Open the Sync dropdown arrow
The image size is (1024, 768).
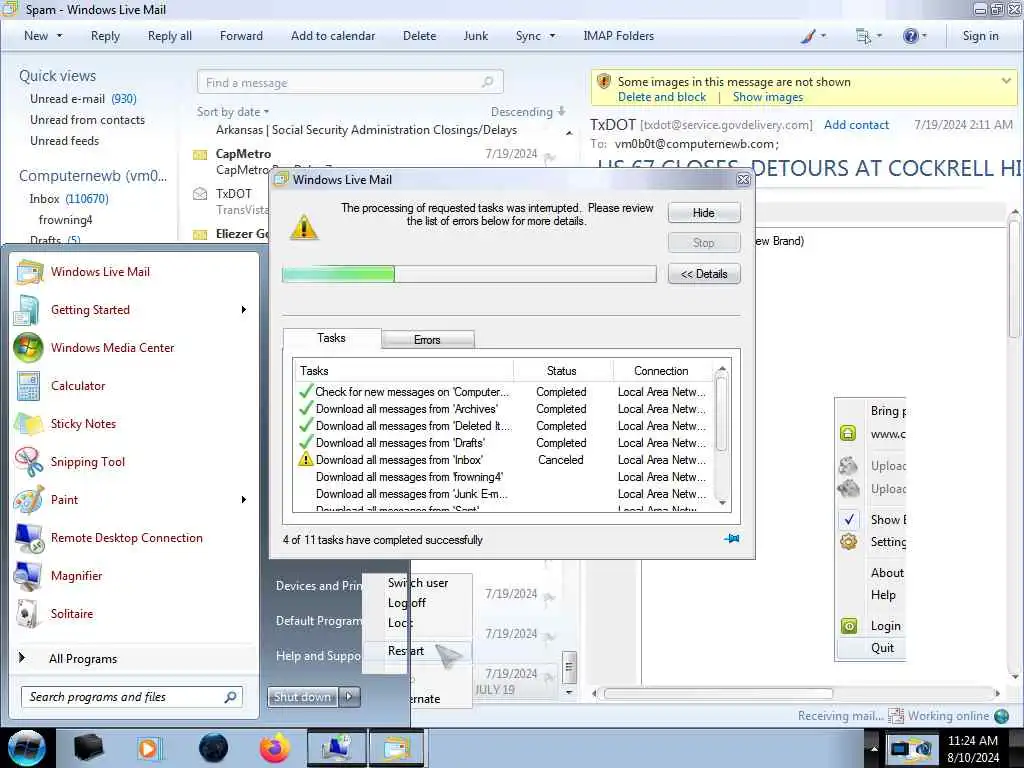(x=552, y=36)
